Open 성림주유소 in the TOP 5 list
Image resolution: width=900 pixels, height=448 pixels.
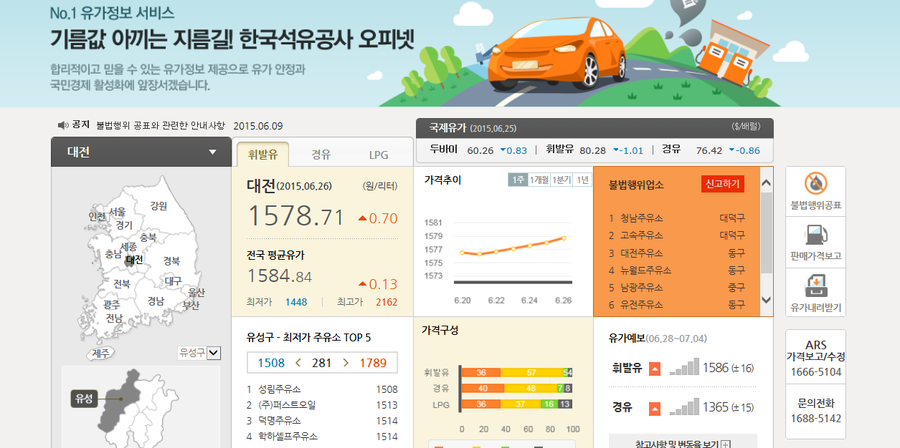(x=280, y=389)
